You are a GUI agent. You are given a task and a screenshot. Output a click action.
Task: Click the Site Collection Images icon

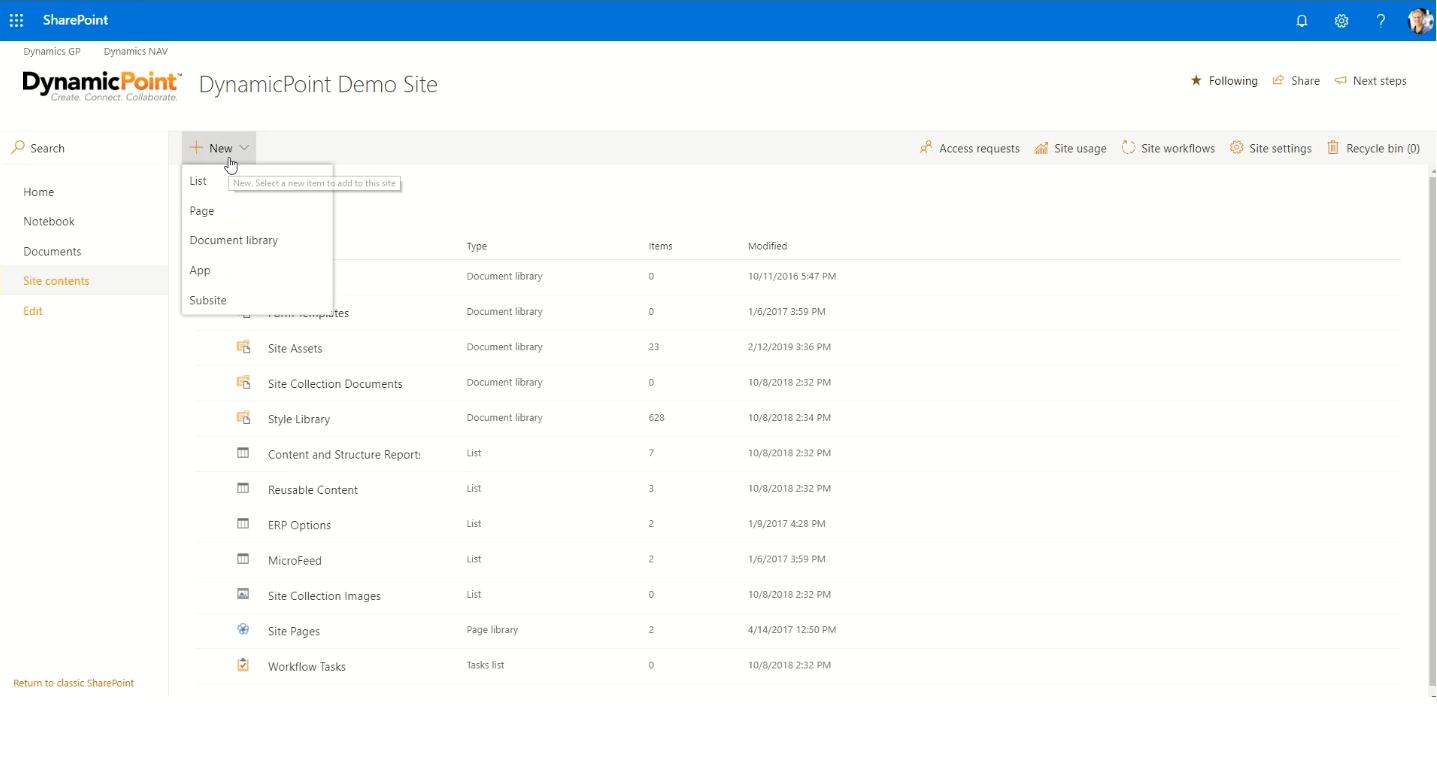243,594
